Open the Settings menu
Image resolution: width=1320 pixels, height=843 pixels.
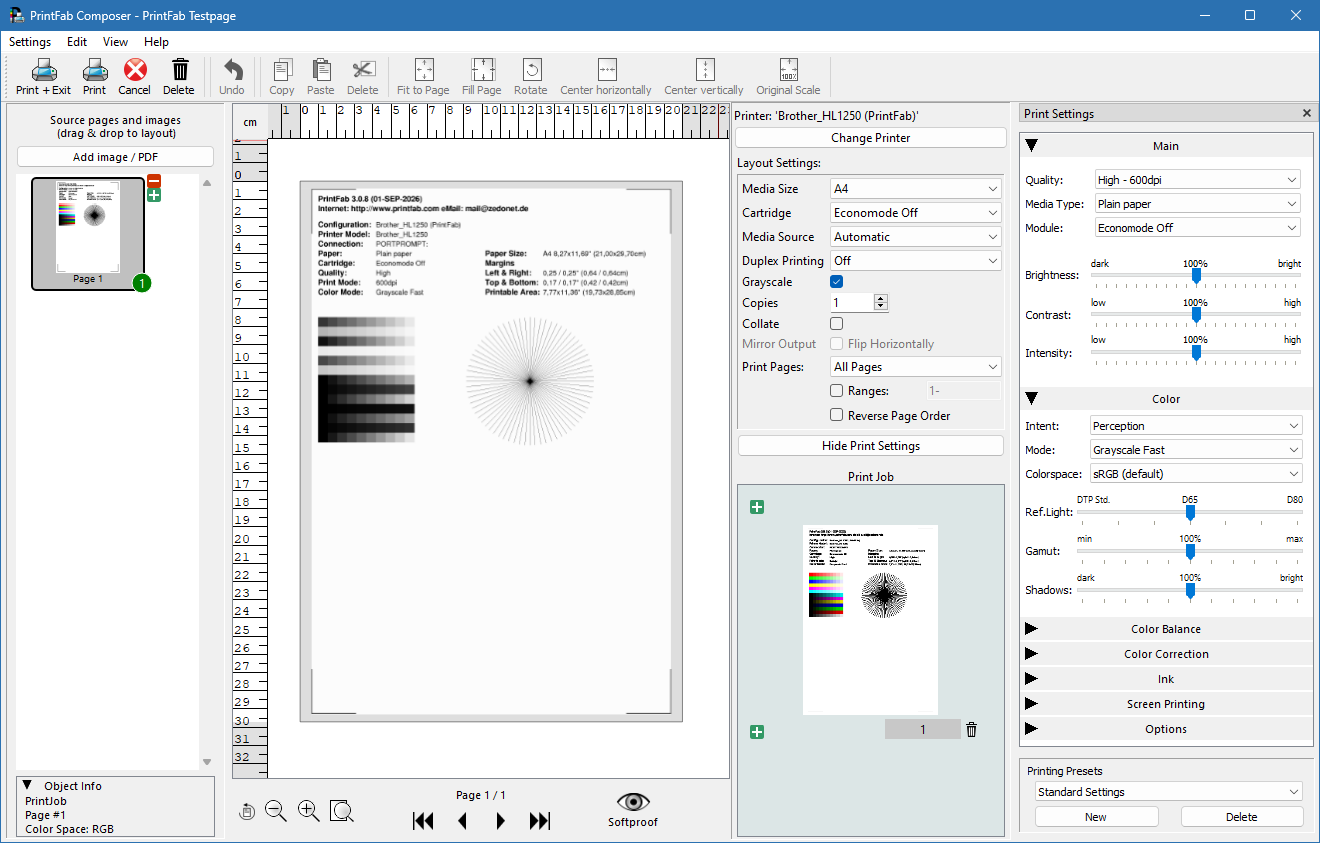point(30,42)
